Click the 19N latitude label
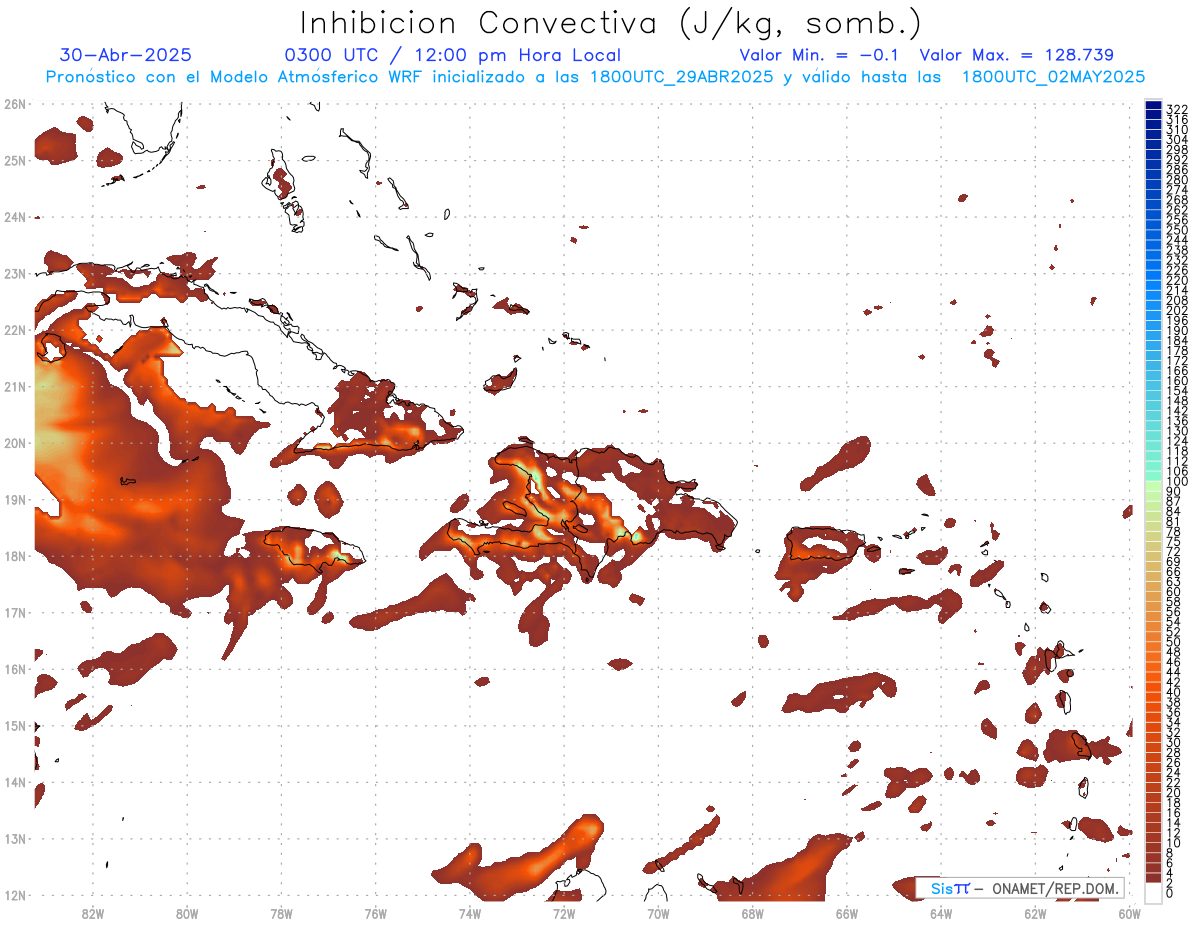The width and height of the screenshot is (1200, 927). [15, 499]
